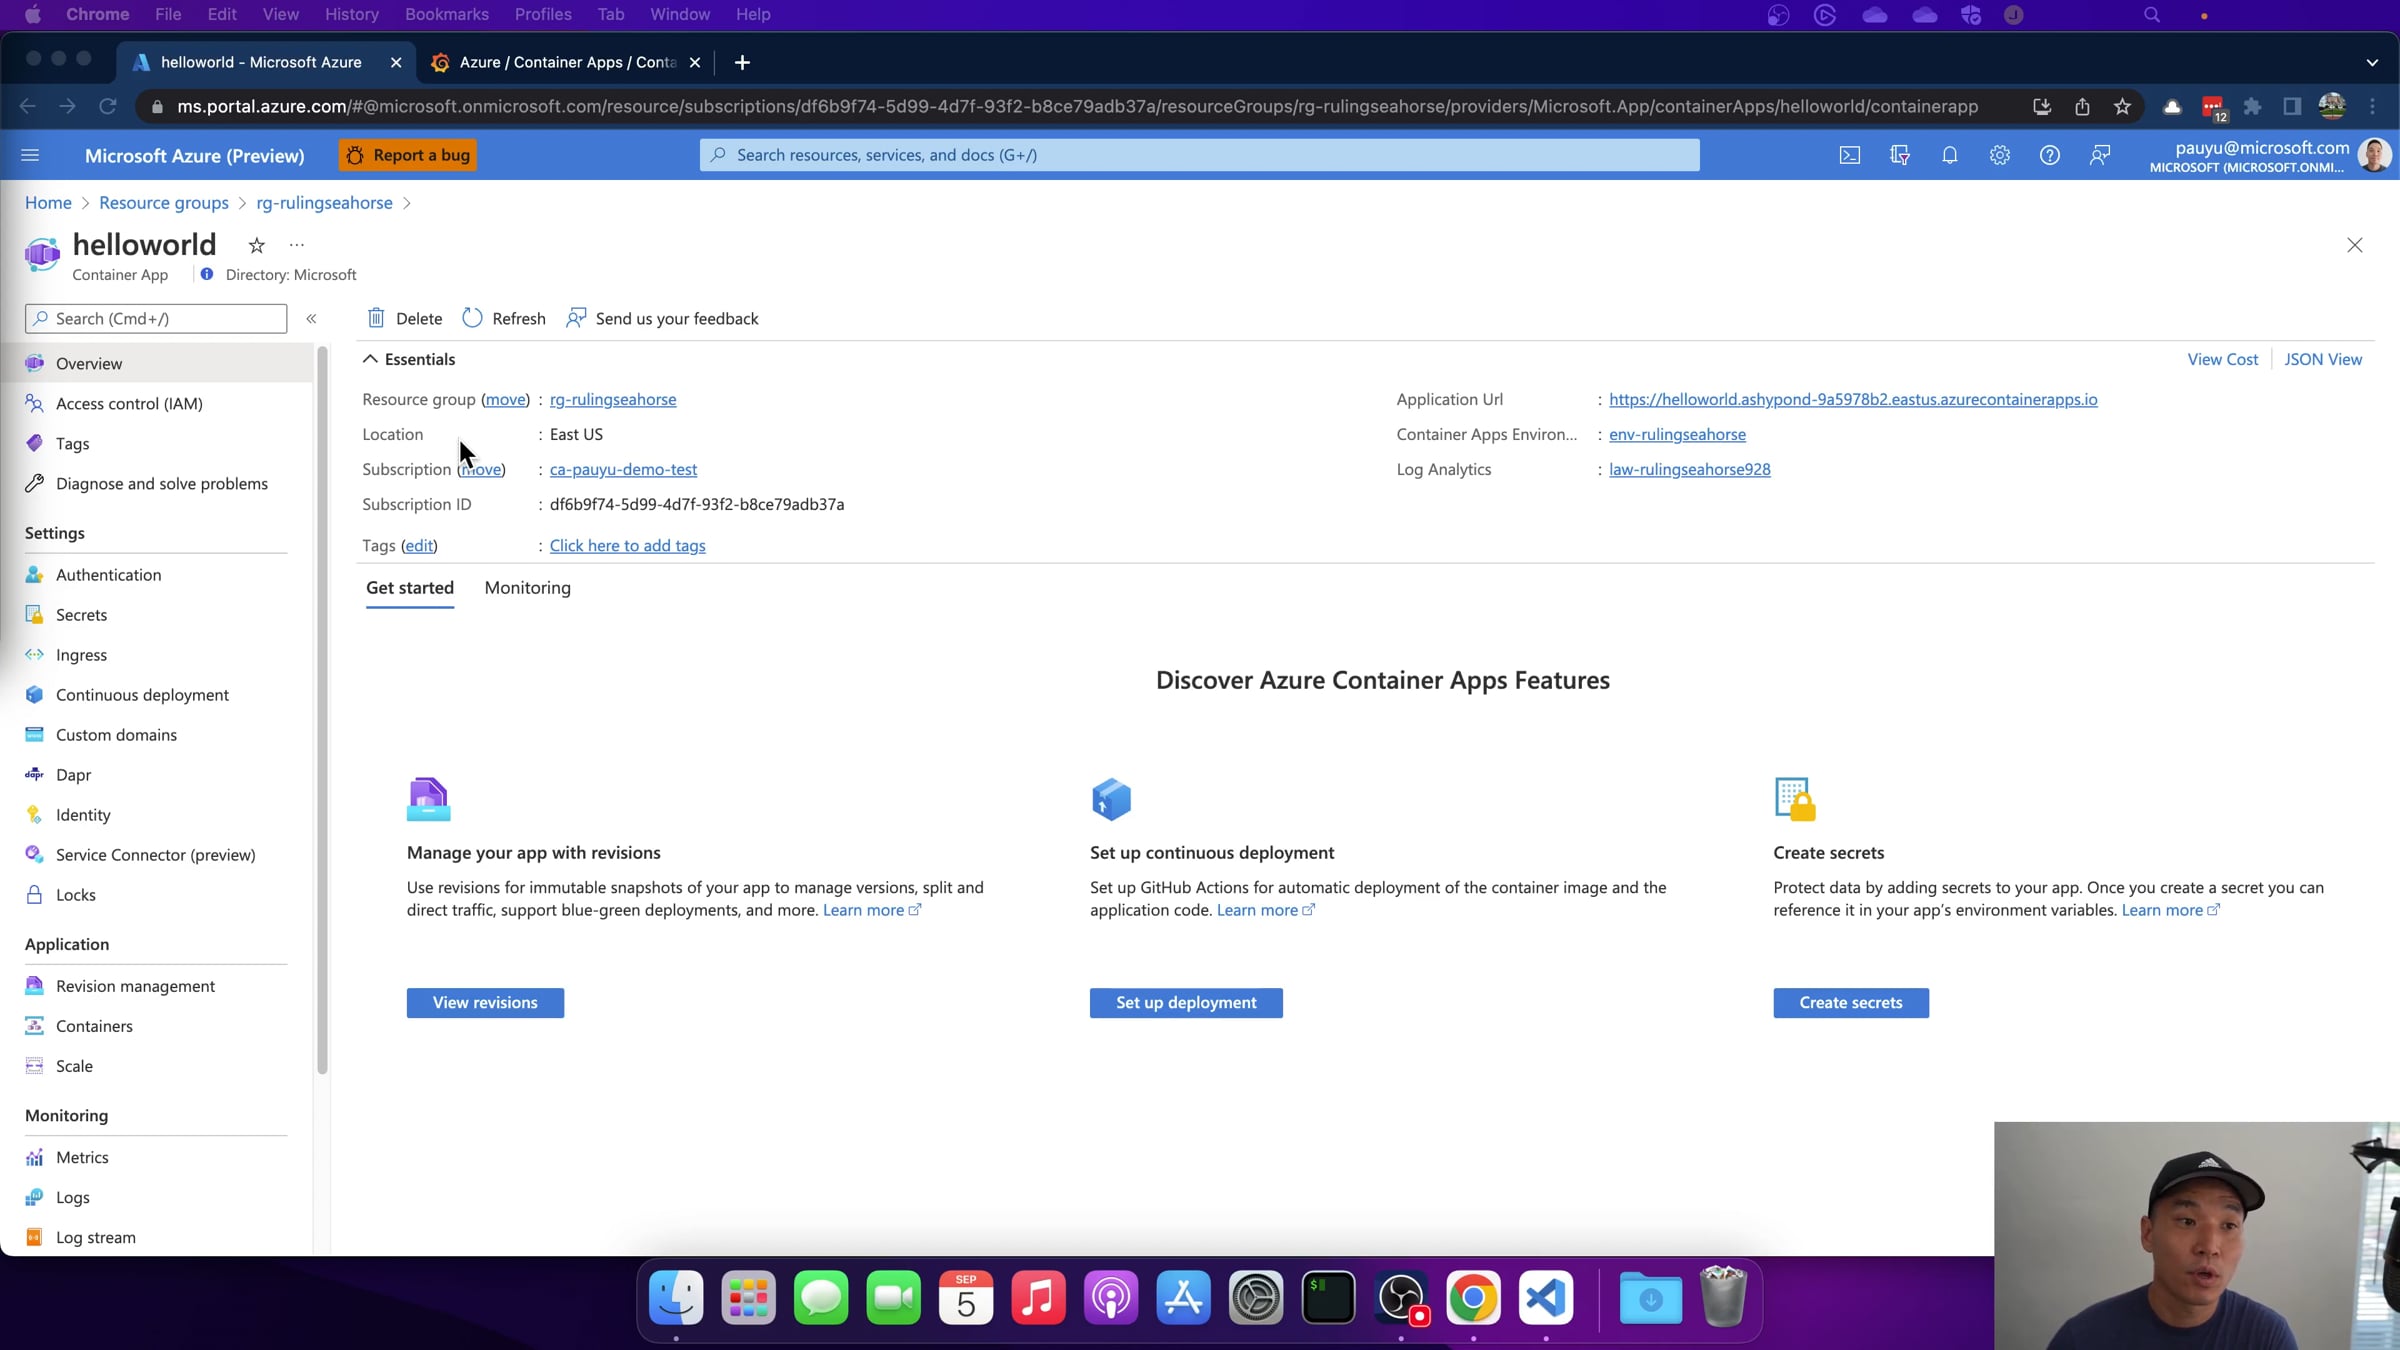2400x1350 pixels.
Task: Open Locks settings
Action: click(76, 894)
